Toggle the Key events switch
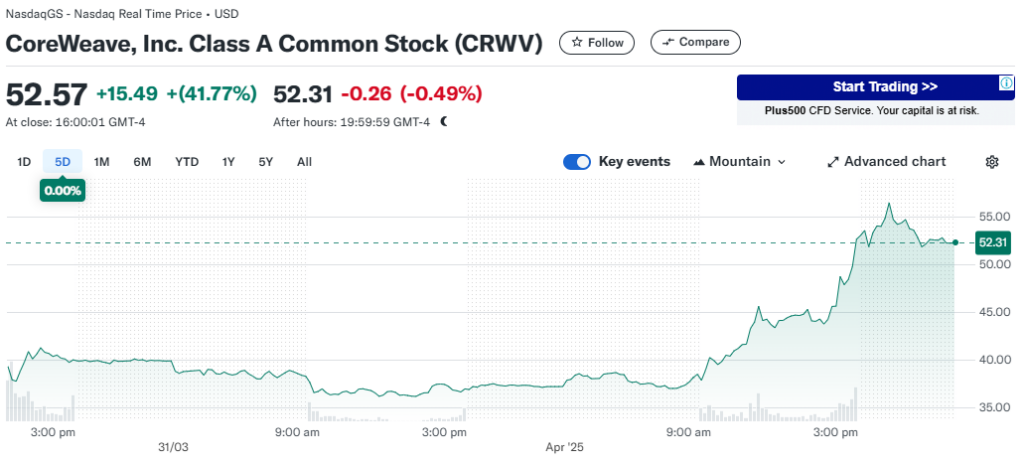1024x465 pixels. pyautogui.click(x=577, y=162)
